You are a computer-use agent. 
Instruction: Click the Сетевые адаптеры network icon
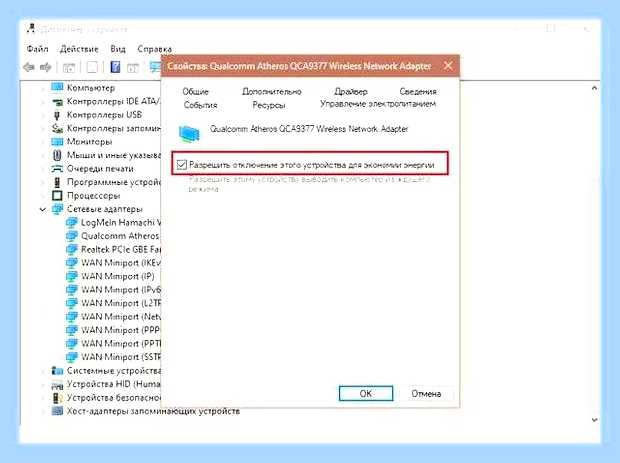[57, 209]
